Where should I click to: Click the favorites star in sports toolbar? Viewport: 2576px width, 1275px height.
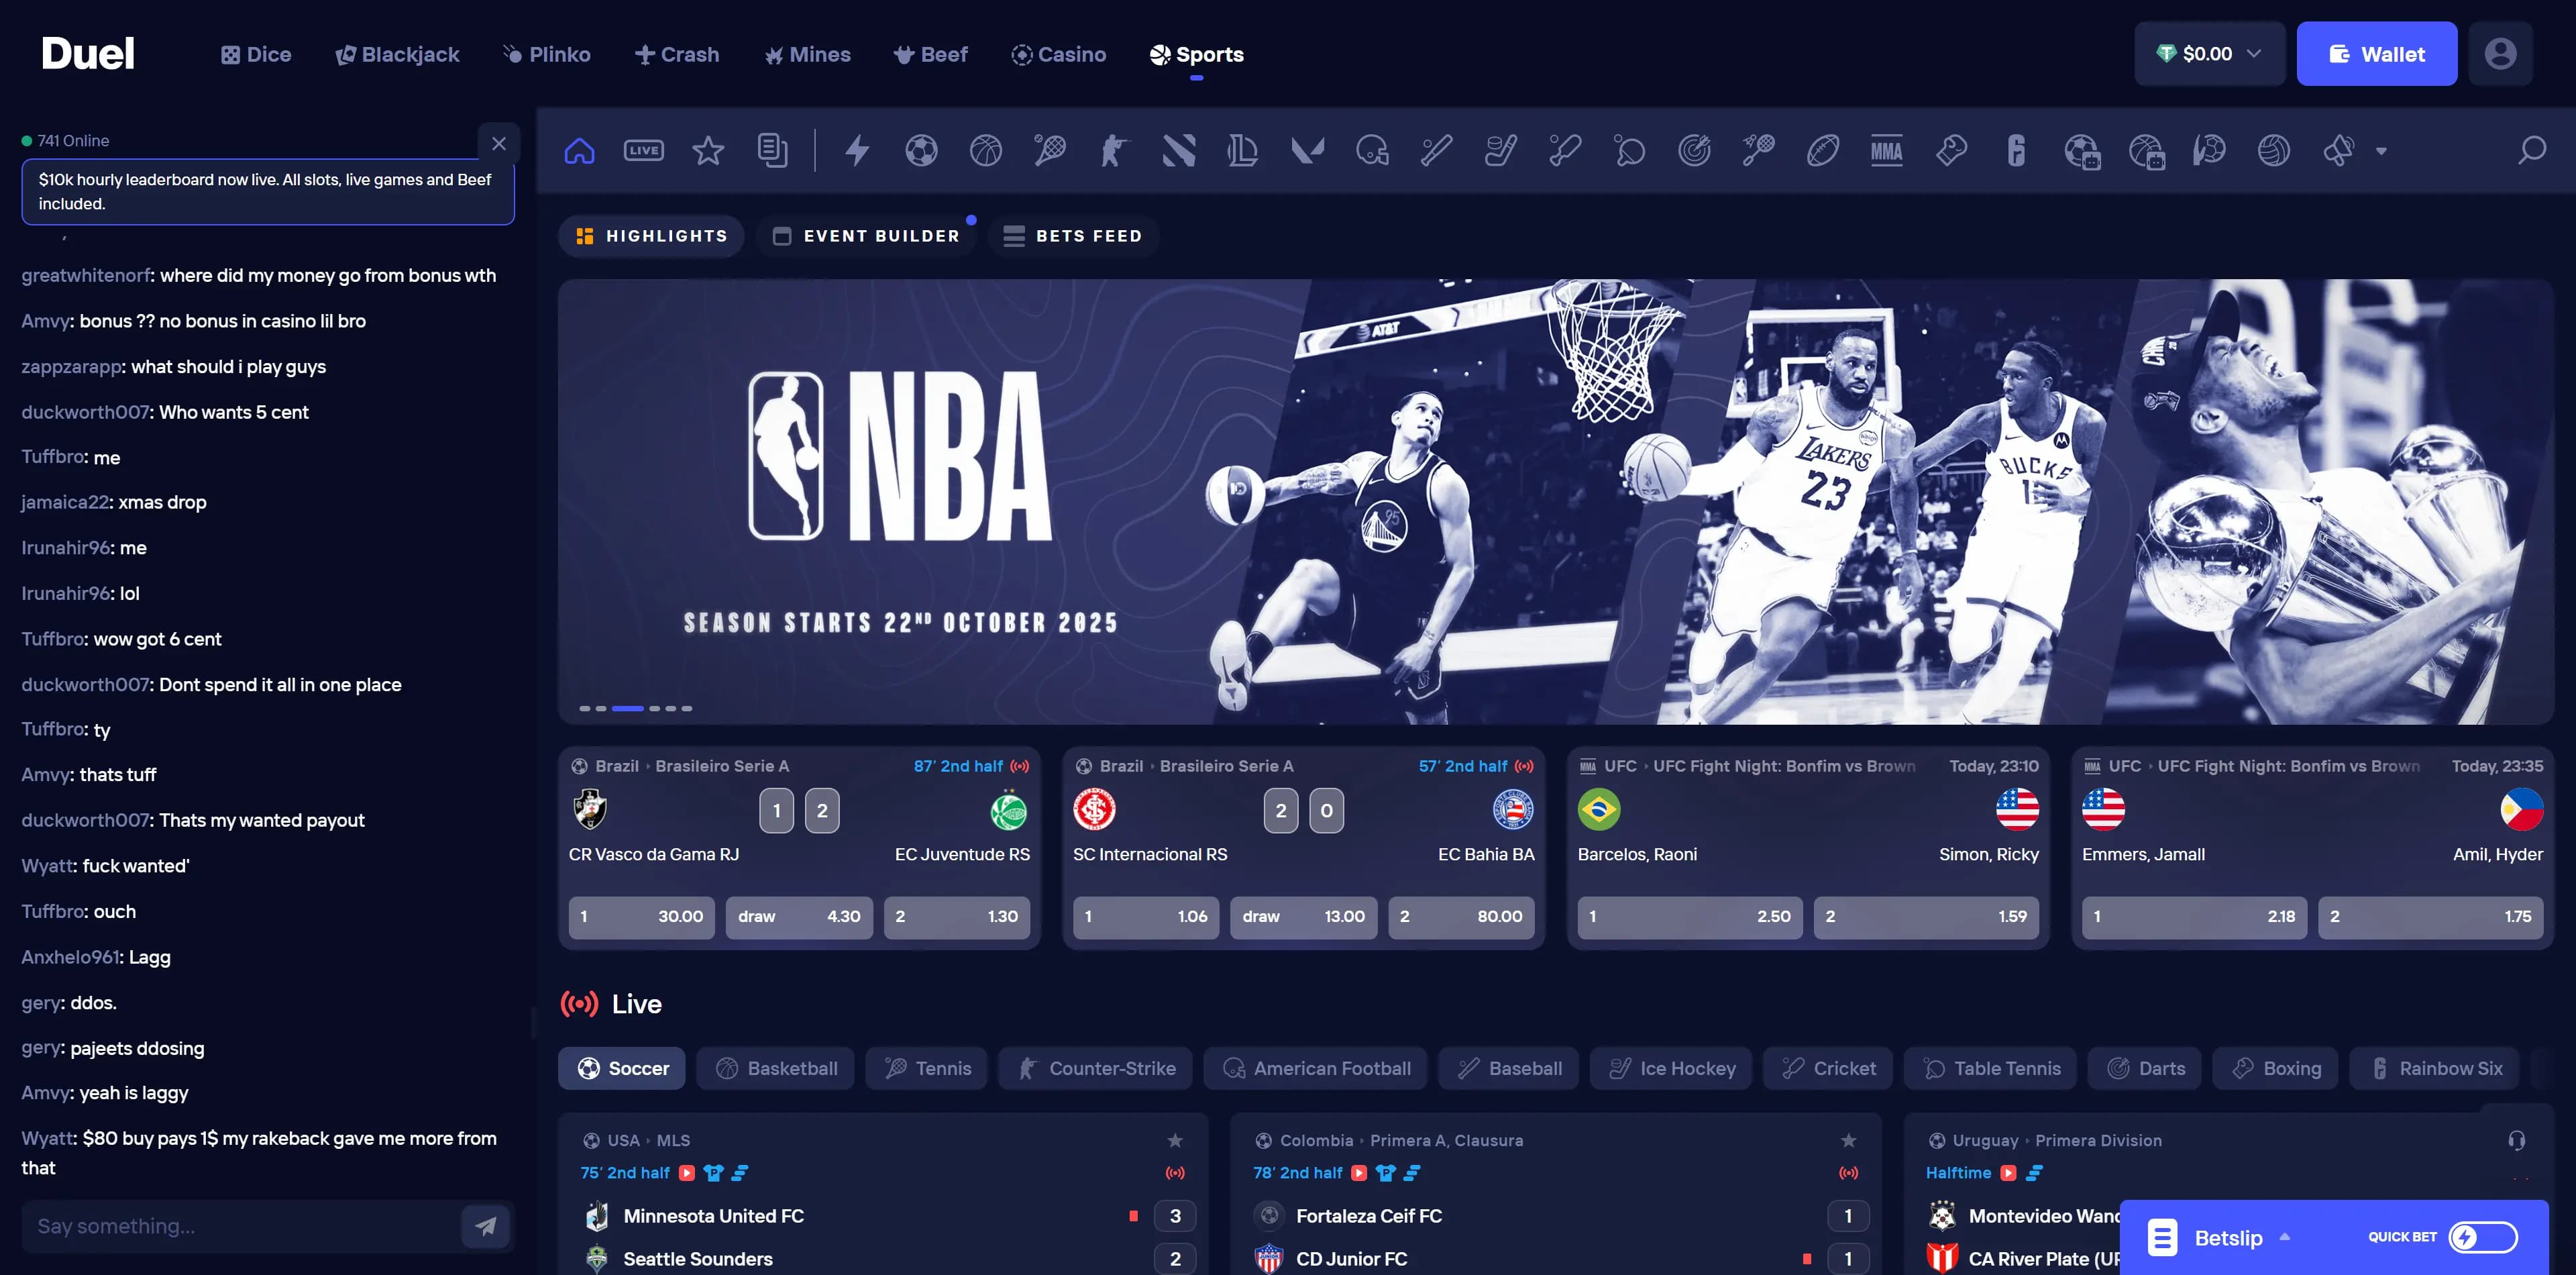click(708, 151)
